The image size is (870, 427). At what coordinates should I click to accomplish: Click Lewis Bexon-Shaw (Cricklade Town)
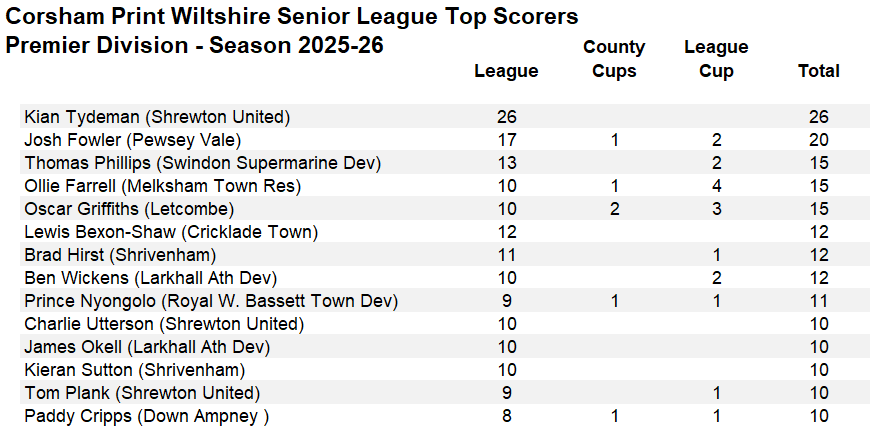coord(170,232)
